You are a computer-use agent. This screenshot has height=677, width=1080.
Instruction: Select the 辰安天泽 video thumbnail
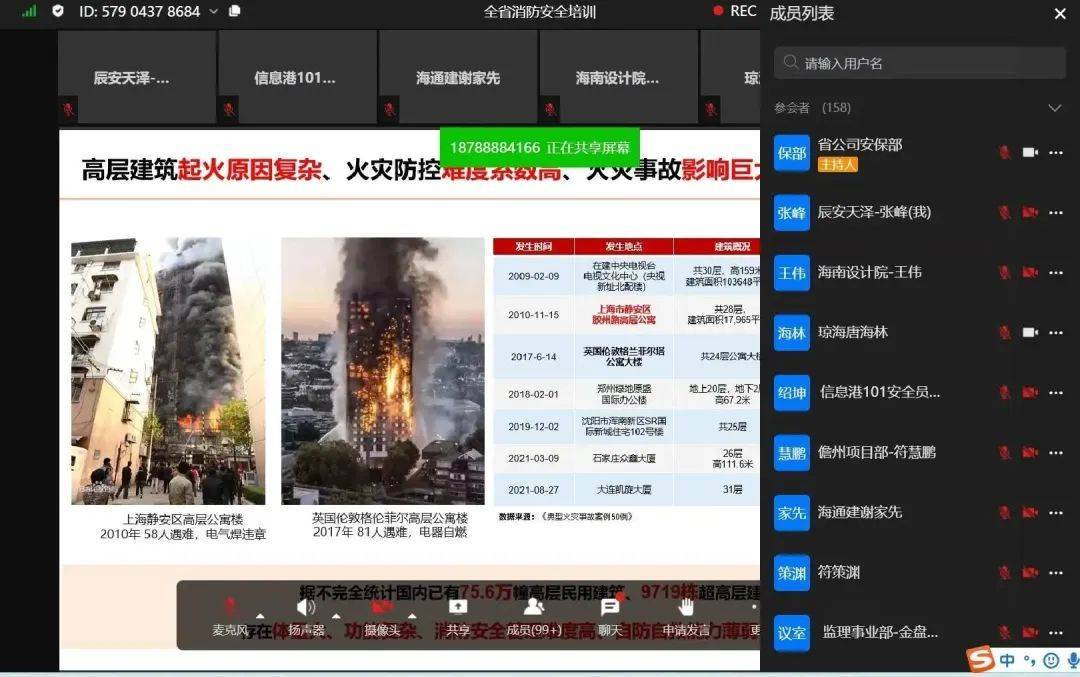click(136, 77)
